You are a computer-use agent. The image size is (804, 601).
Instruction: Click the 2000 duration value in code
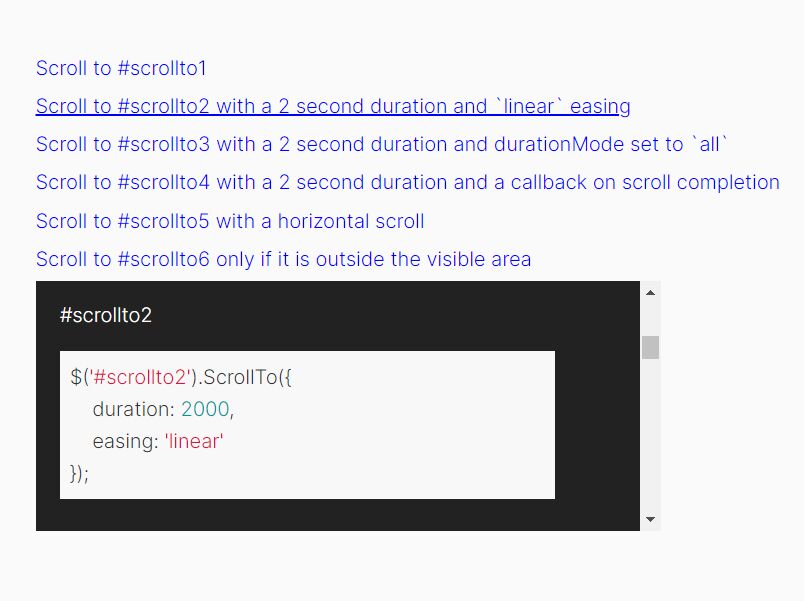(x=205, y=409)
